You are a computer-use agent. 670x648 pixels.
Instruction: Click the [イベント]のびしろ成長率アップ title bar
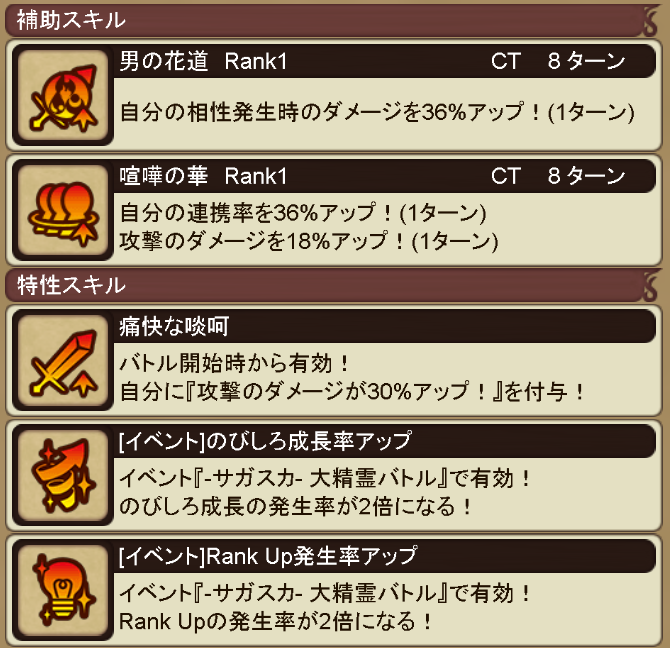click(385, 441)
